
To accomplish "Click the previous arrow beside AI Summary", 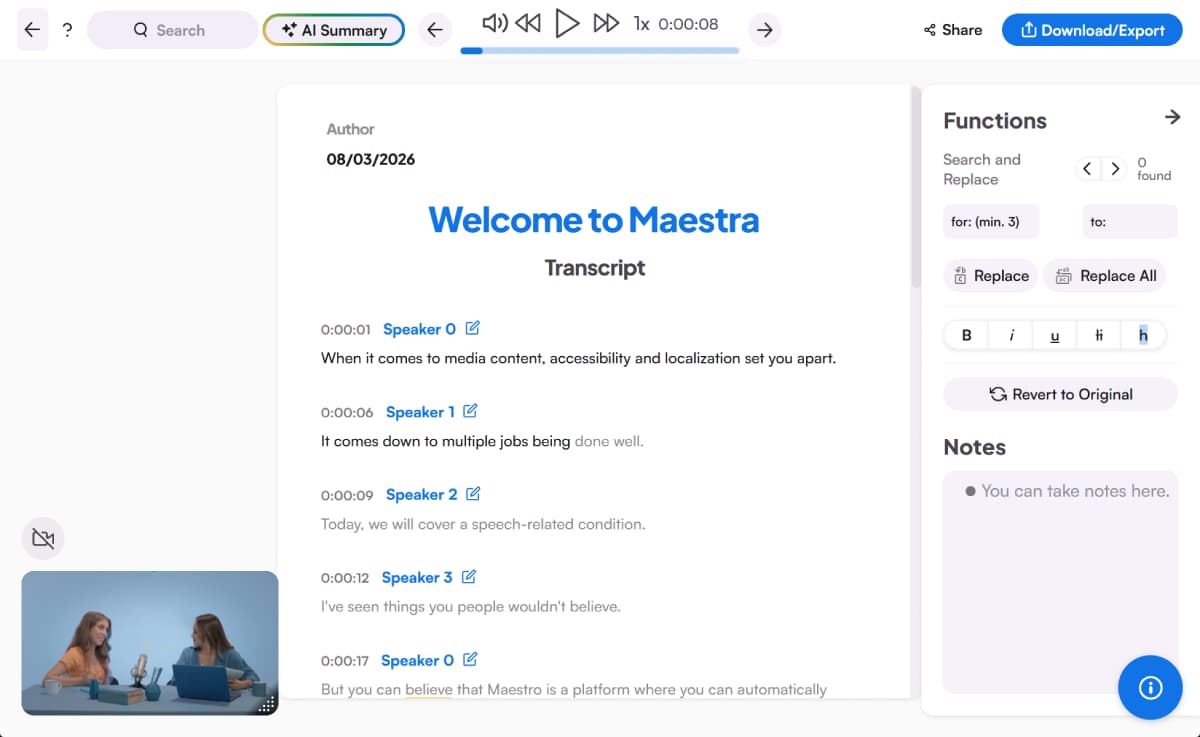I will 434,30.
